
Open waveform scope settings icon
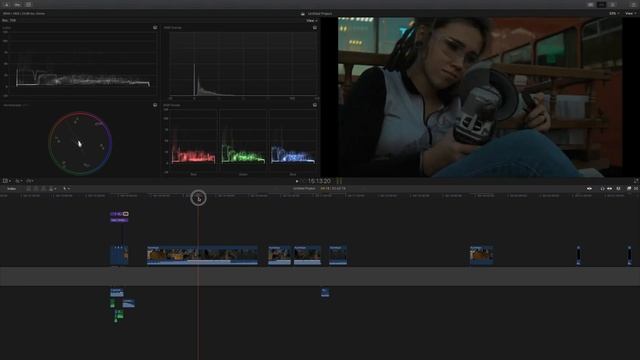point(155,27)
